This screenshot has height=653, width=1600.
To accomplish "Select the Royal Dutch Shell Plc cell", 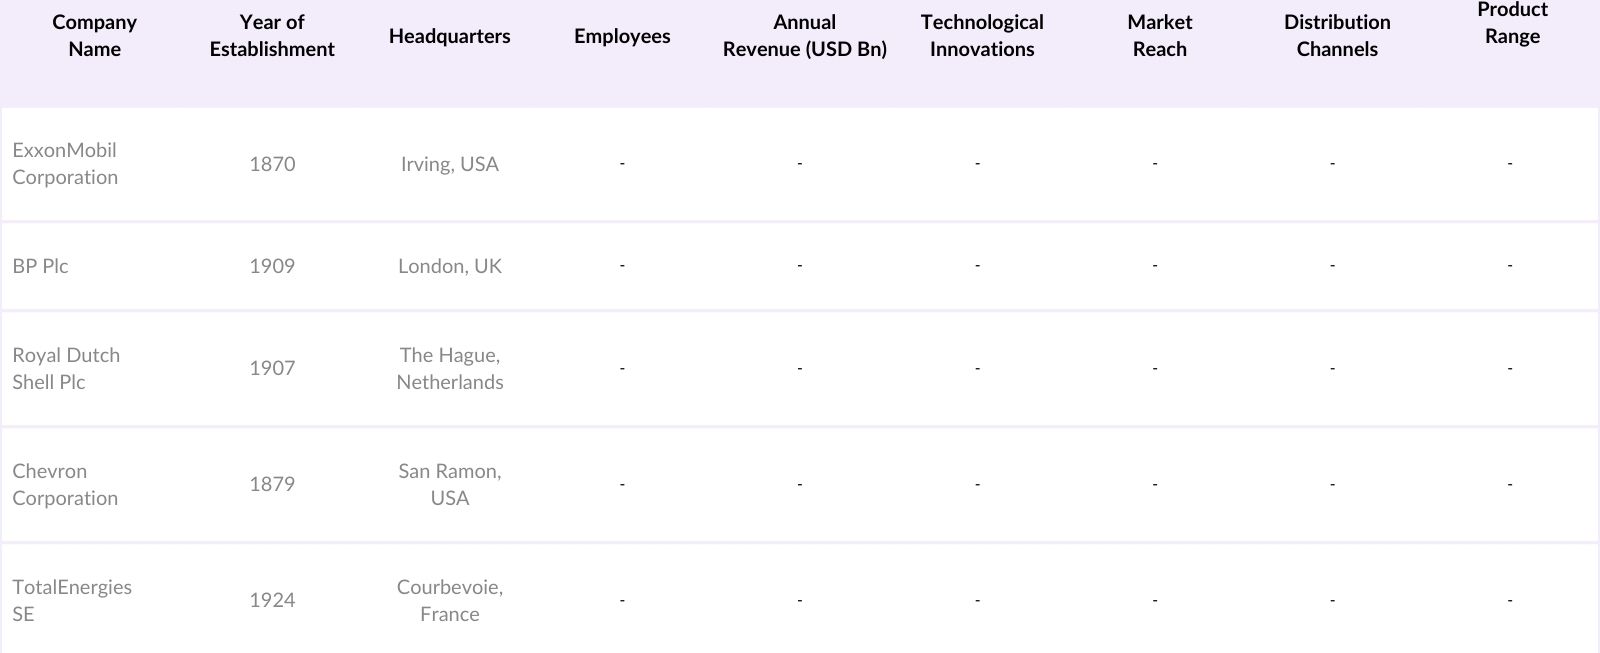I will point(66,368).
